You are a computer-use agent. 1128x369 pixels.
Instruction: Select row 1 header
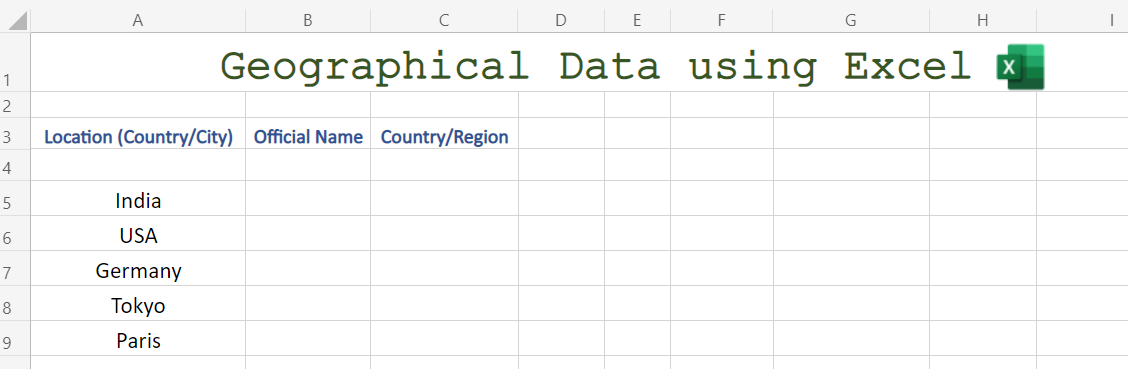[15, 62]
